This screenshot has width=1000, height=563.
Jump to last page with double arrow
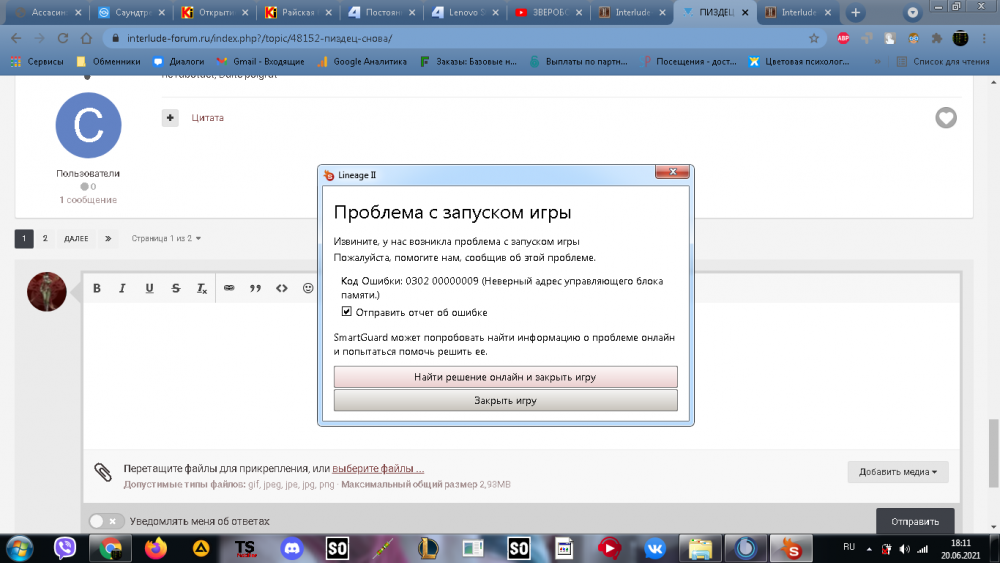108,238
